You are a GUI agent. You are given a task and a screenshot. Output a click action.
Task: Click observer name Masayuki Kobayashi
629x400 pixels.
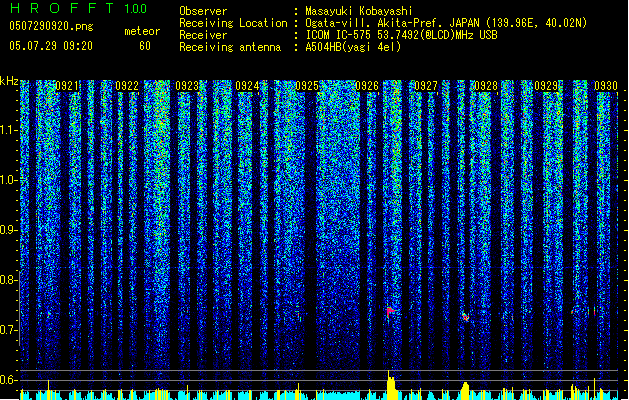359,11
